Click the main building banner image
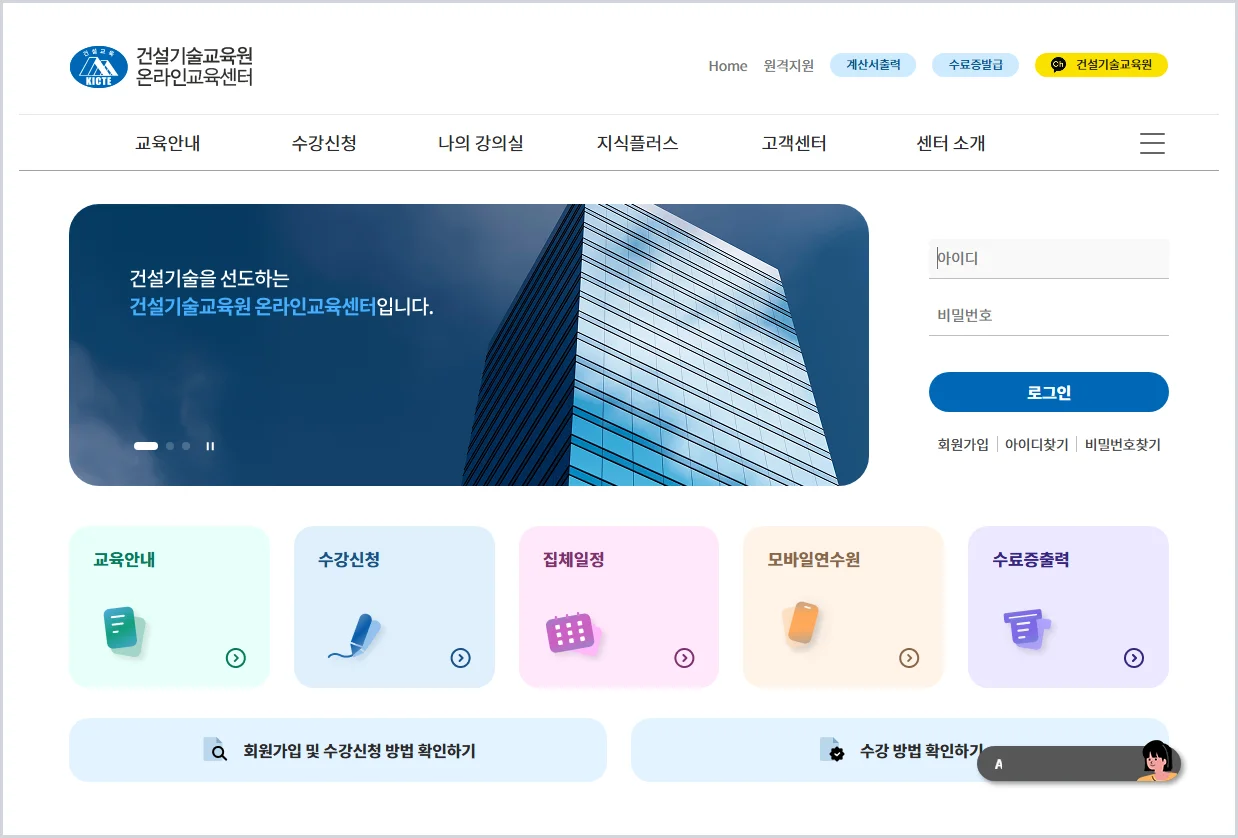 469,345
